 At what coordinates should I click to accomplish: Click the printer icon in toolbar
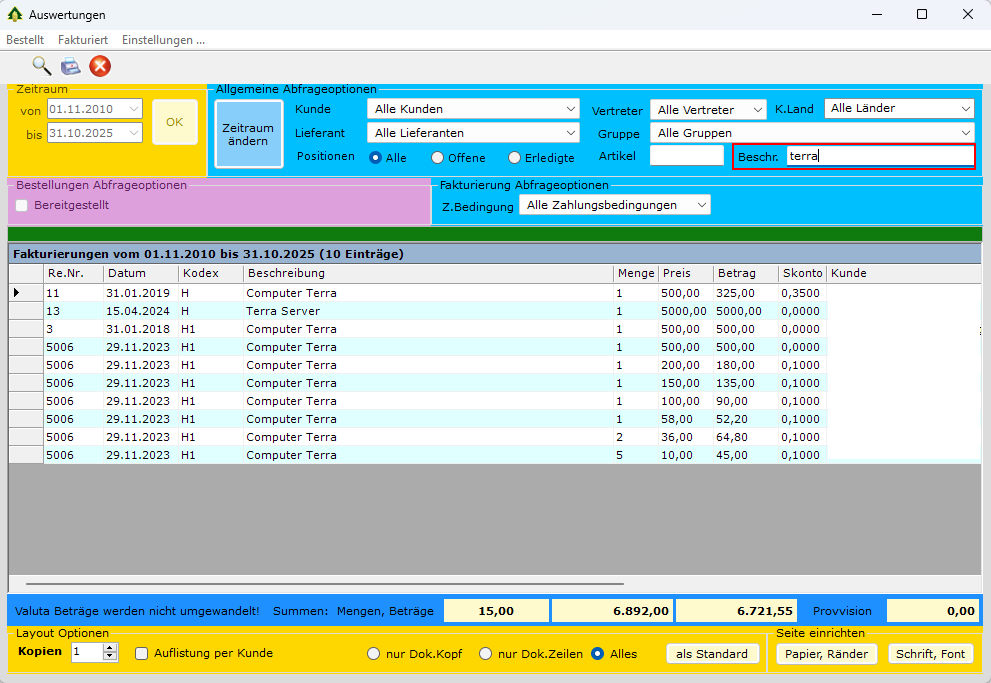coord(70,66)
